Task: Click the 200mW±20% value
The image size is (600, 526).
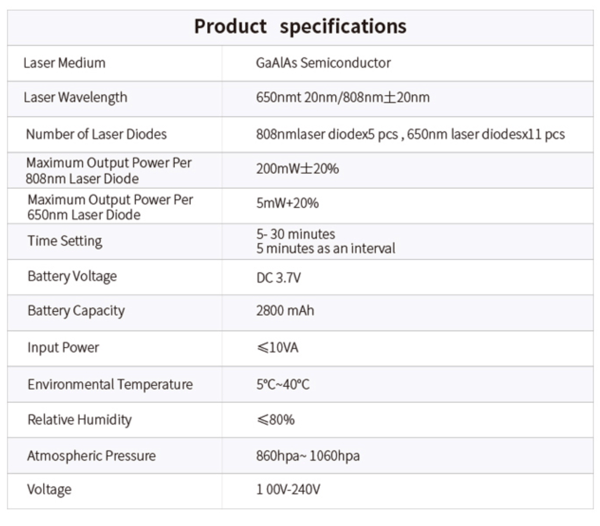Action: click(x=297, y=169)
